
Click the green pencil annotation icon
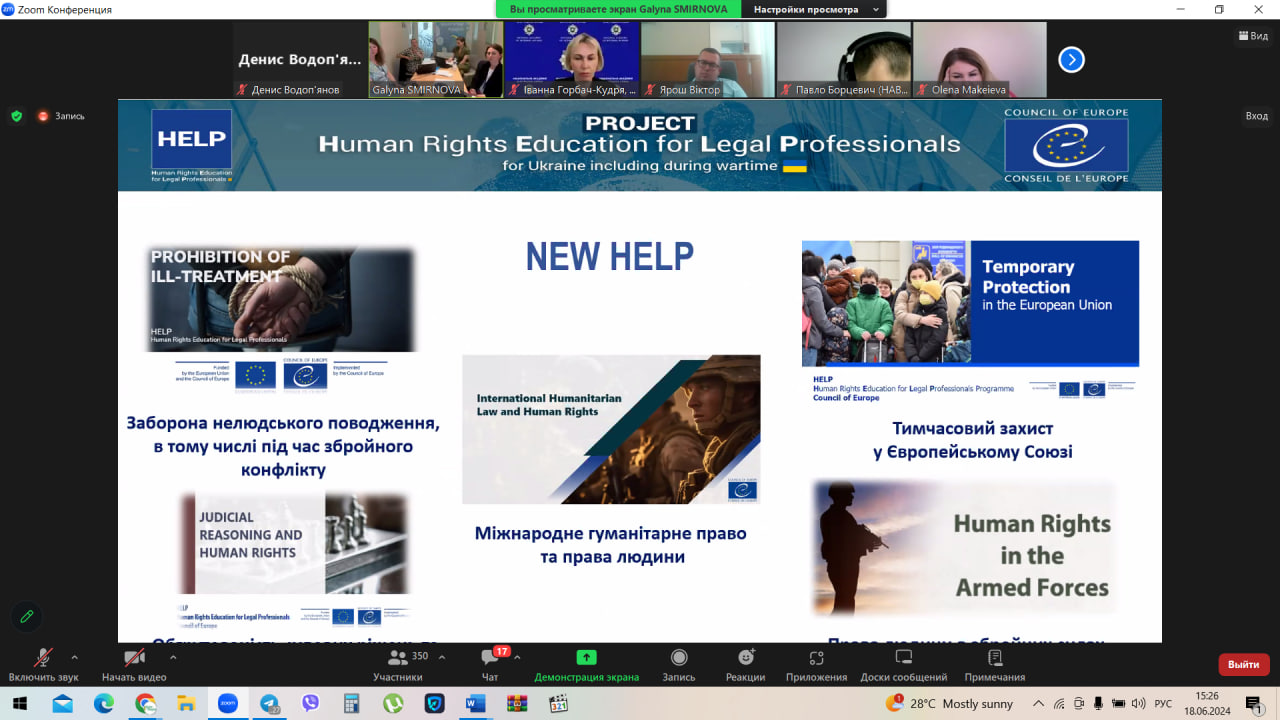pyautogui.click(x=27, y=616)
